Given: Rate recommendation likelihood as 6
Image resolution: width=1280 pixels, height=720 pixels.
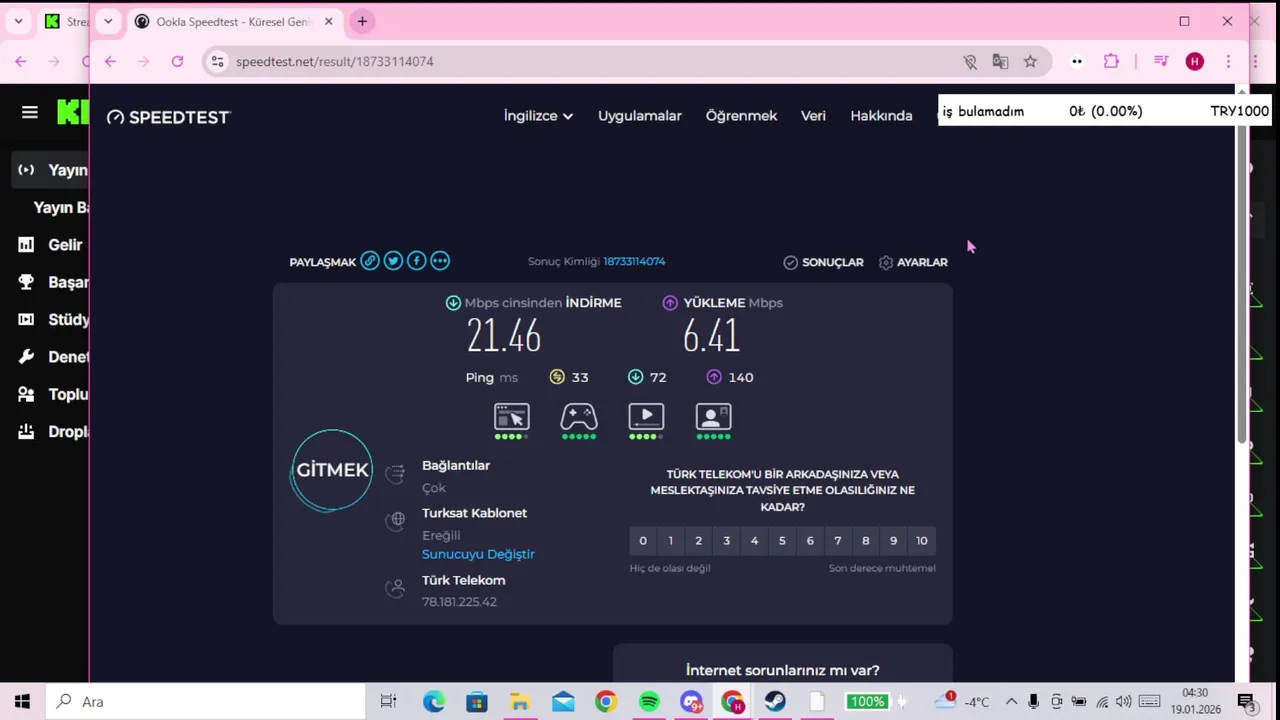Looking at the screenshot, I should [x=810, y=541].
